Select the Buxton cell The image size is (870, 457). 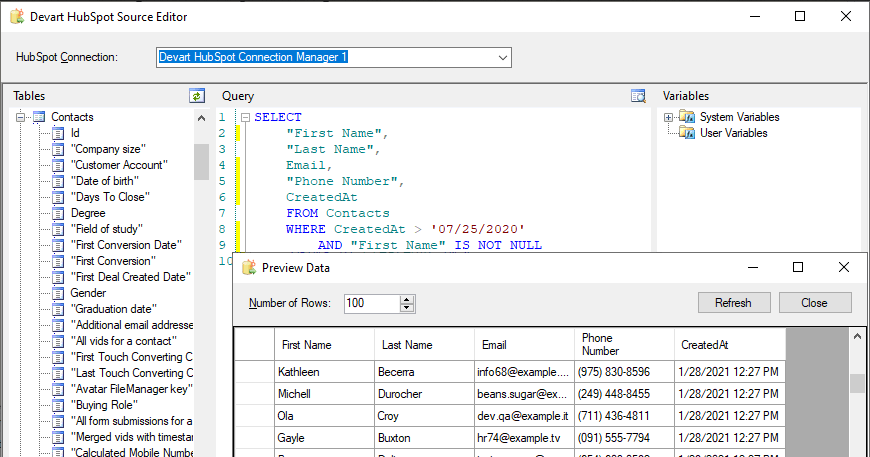click(424, 438)
